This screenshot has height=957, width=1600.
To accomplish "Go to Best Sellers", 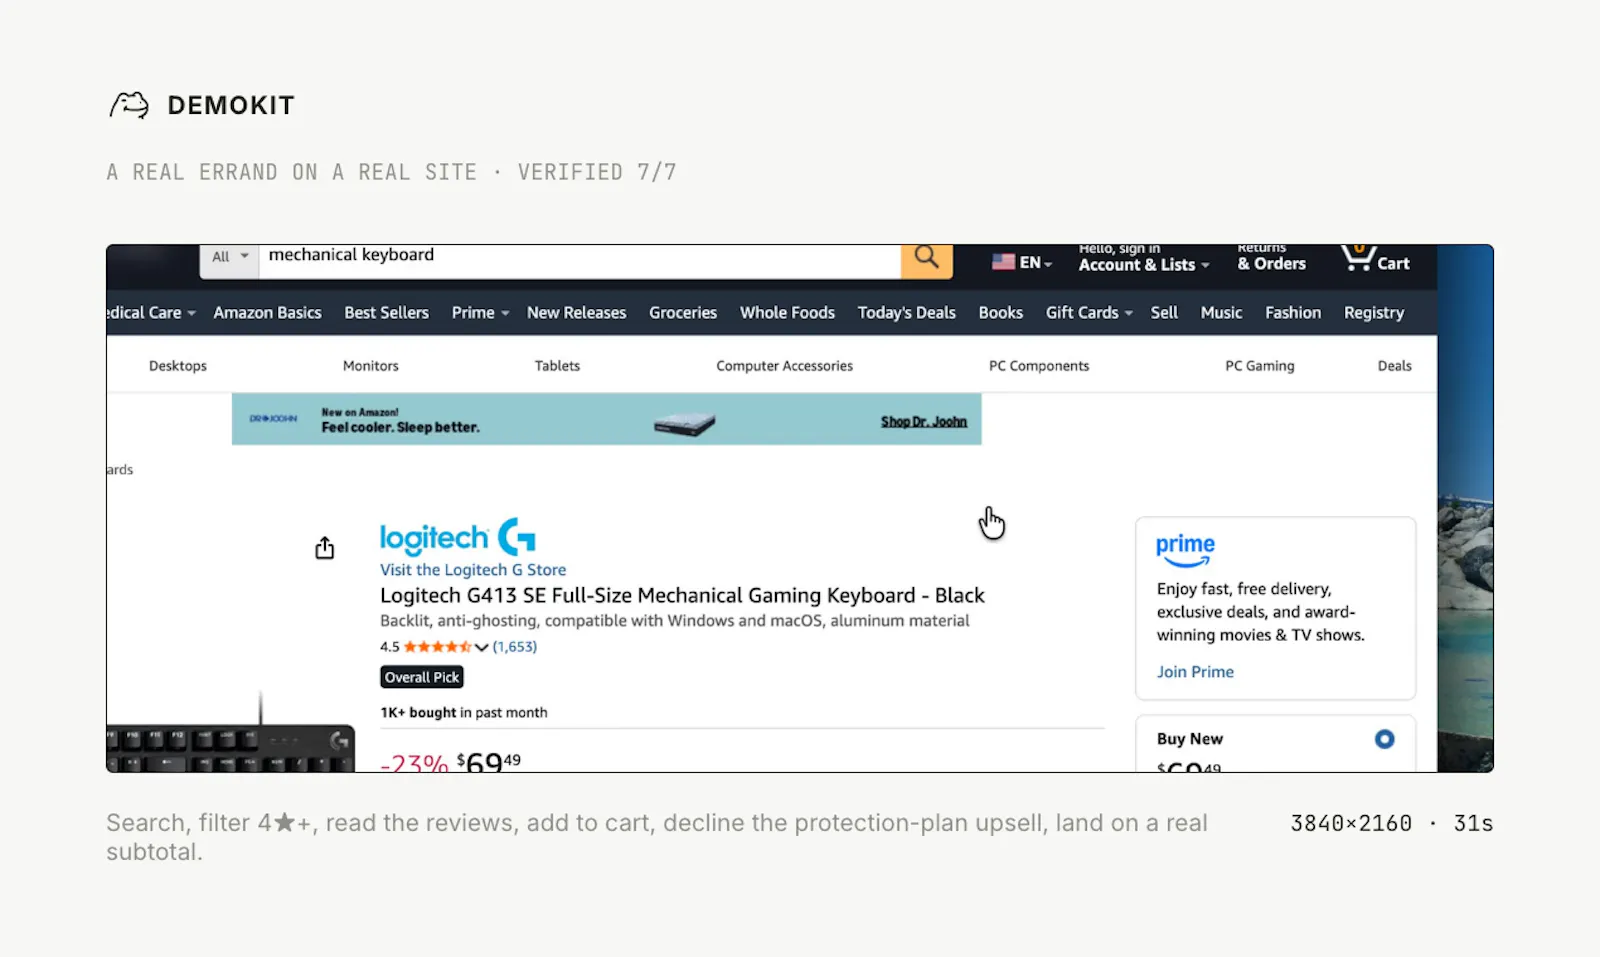I will click(x=386, y=313).
